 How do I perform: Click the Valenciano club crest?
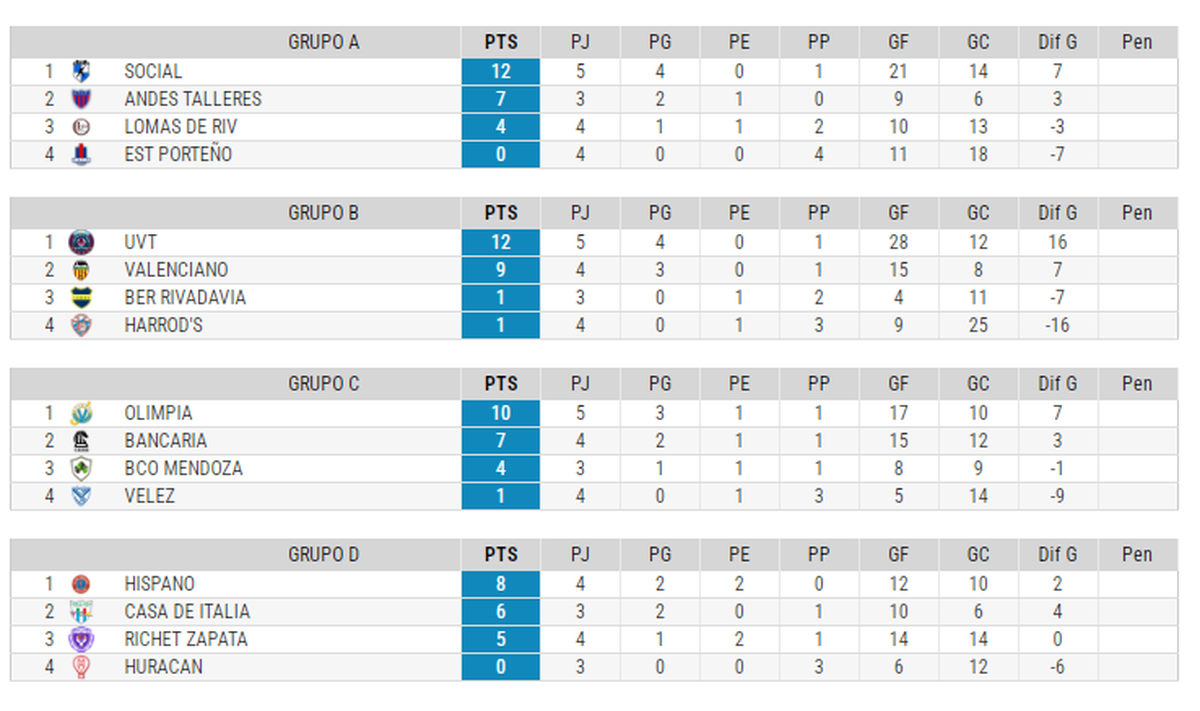[x=81, y=270]
